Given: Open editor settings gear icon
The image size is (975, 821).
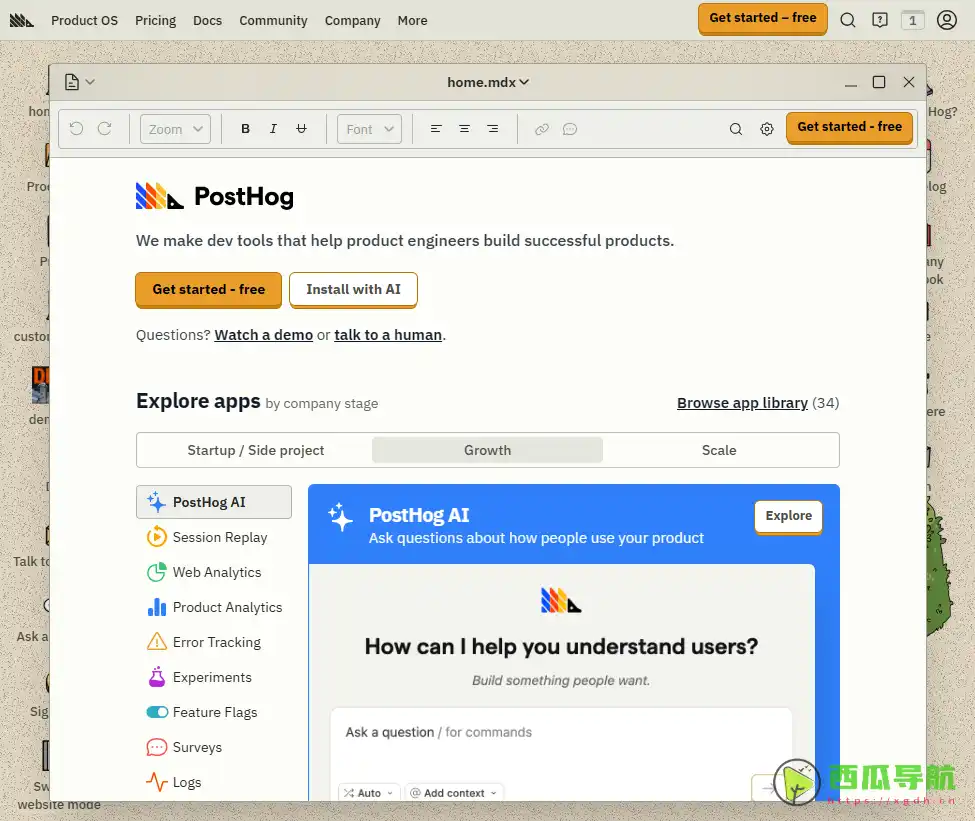Looking at the screenshot, I should [x=767, y=129].
